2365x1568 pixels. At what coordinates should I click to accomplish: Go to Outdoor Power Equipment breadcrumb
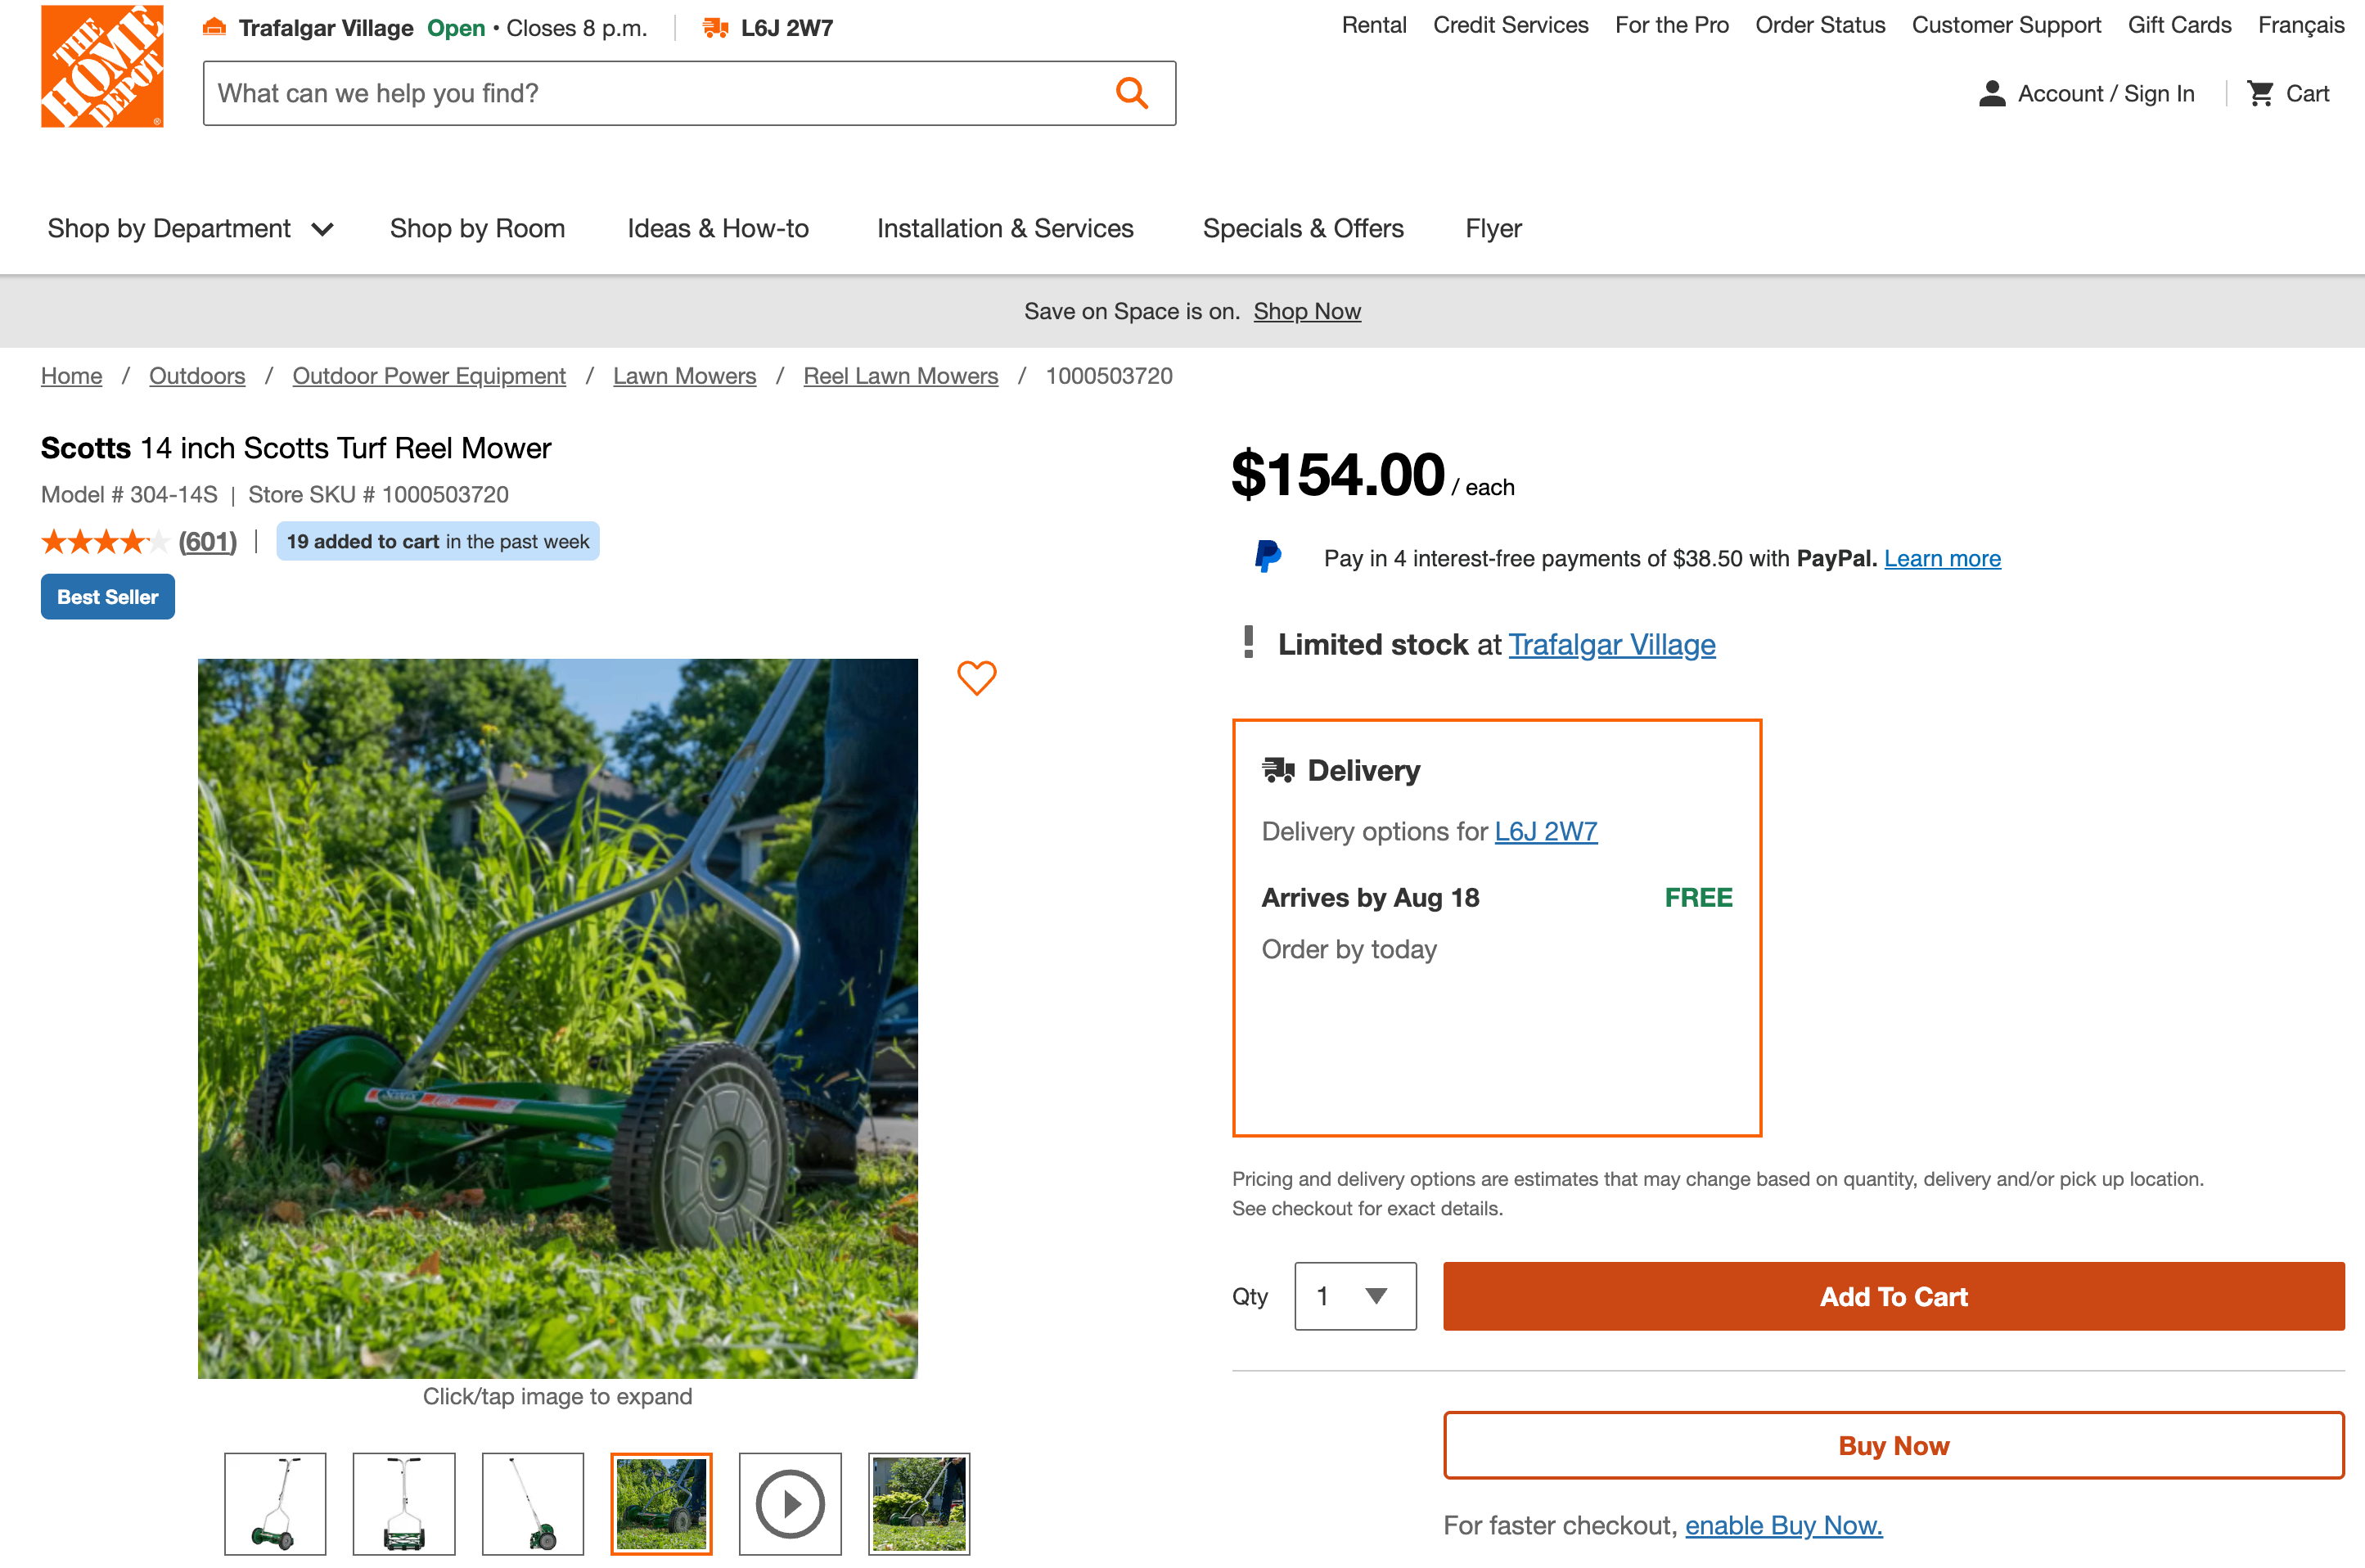pyautogui.click(x=429, y=376)
